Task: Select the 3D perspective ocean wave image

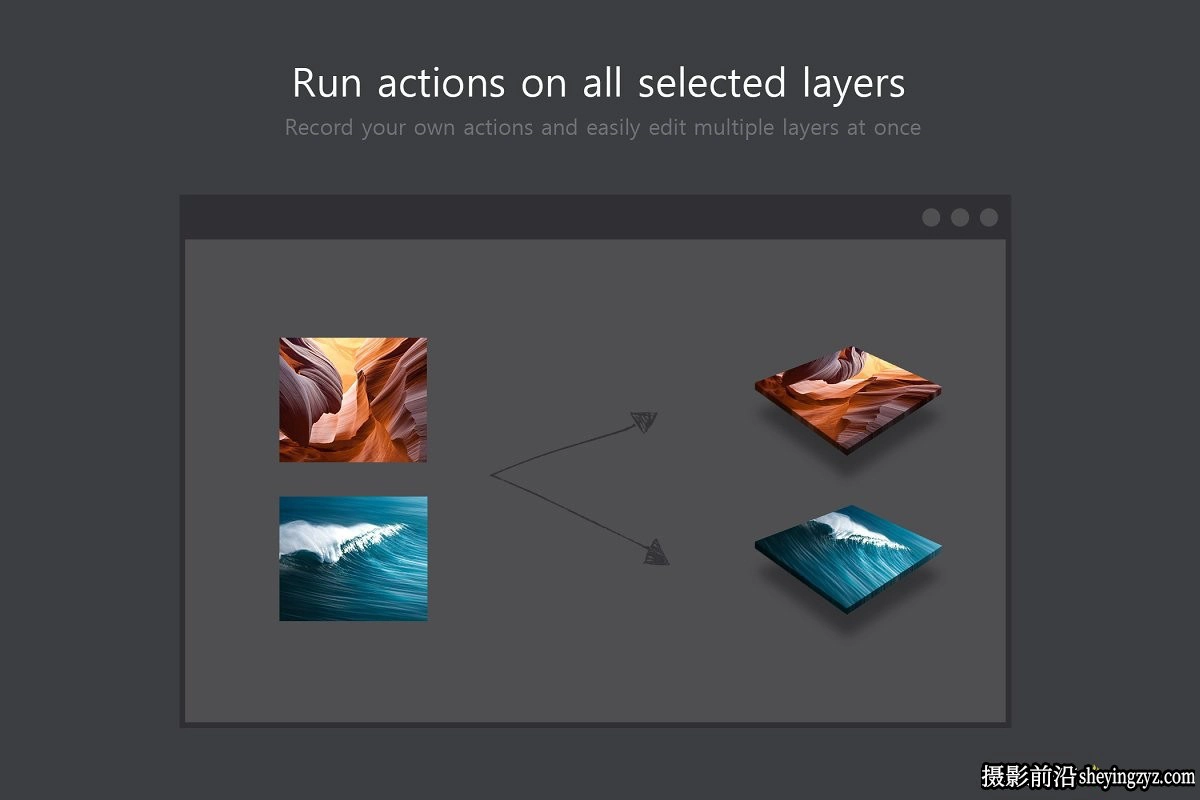Action: coord(848,558)
